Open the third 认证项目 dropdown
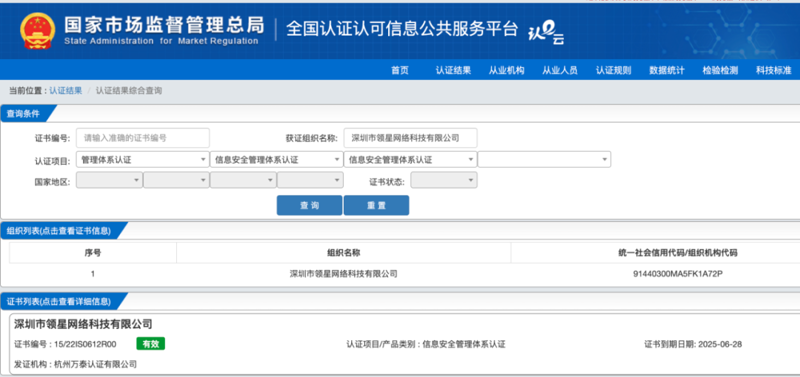The width and height of the screenshot is (800, 377). [x=411, y=160]
